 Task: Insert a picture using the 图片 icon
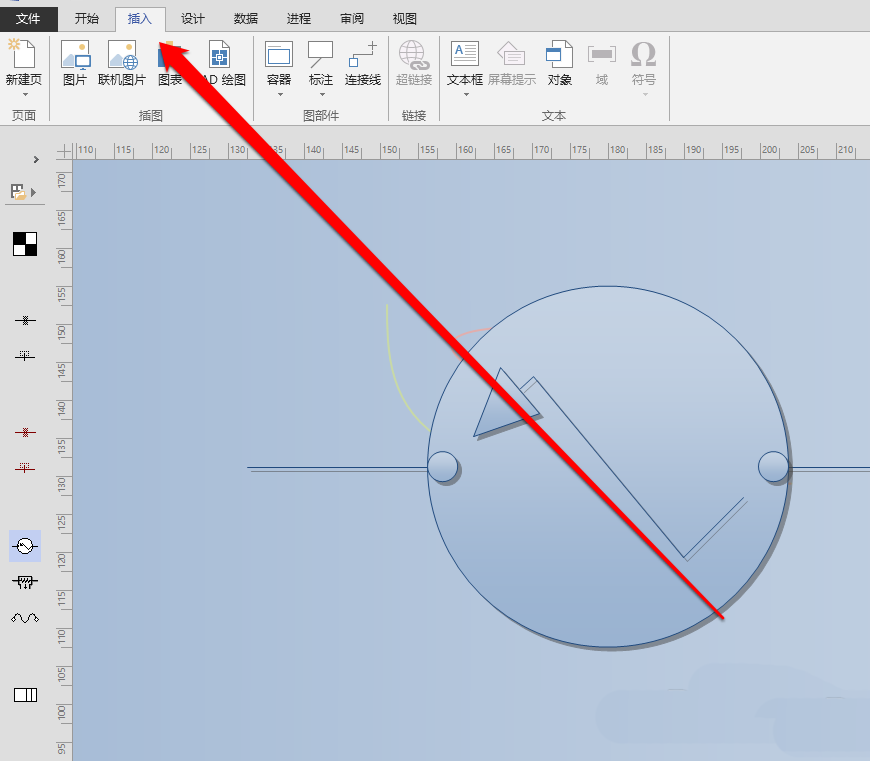[x=76, y=62]
